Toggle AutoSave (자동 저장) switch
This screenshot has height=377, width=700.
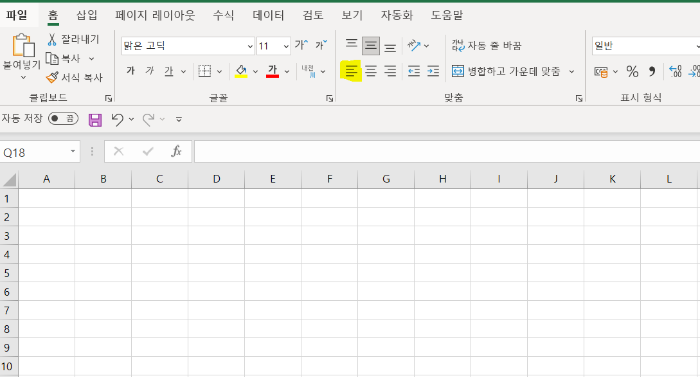pos(63,118)
